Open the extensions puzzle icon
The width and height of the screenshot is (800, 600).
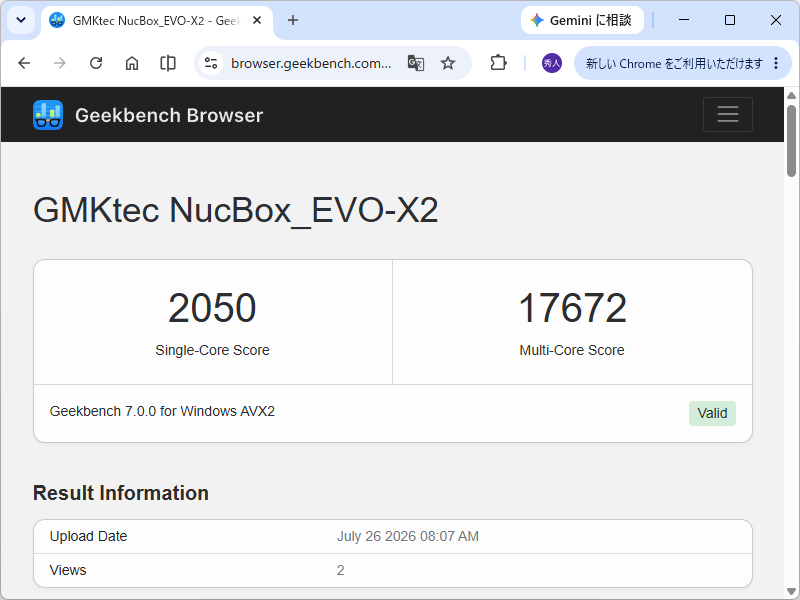click(x=498, y=63)
